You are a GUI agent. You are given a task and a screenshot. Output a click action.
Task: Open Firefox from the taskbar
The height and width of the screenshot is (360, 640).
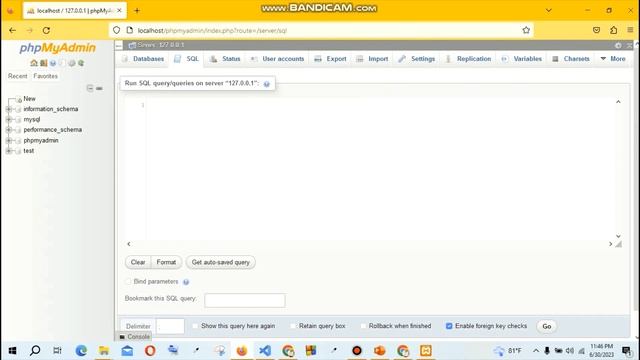pos(242,350)
